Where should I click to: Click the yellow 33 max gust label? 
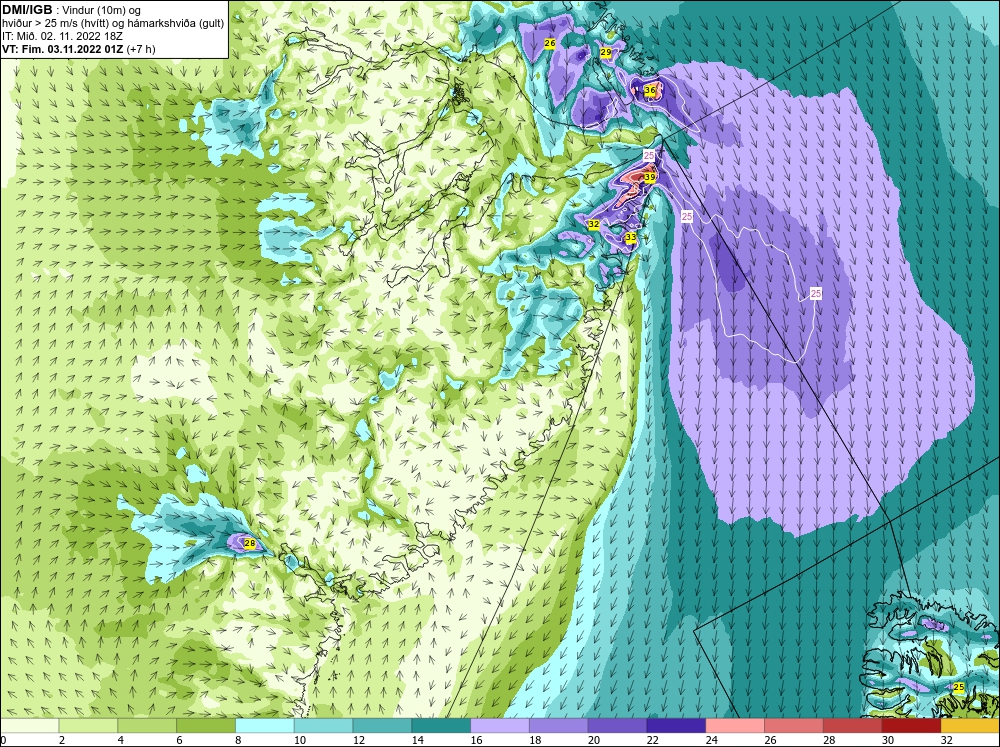pyautogui.click(x=631, y=237)
